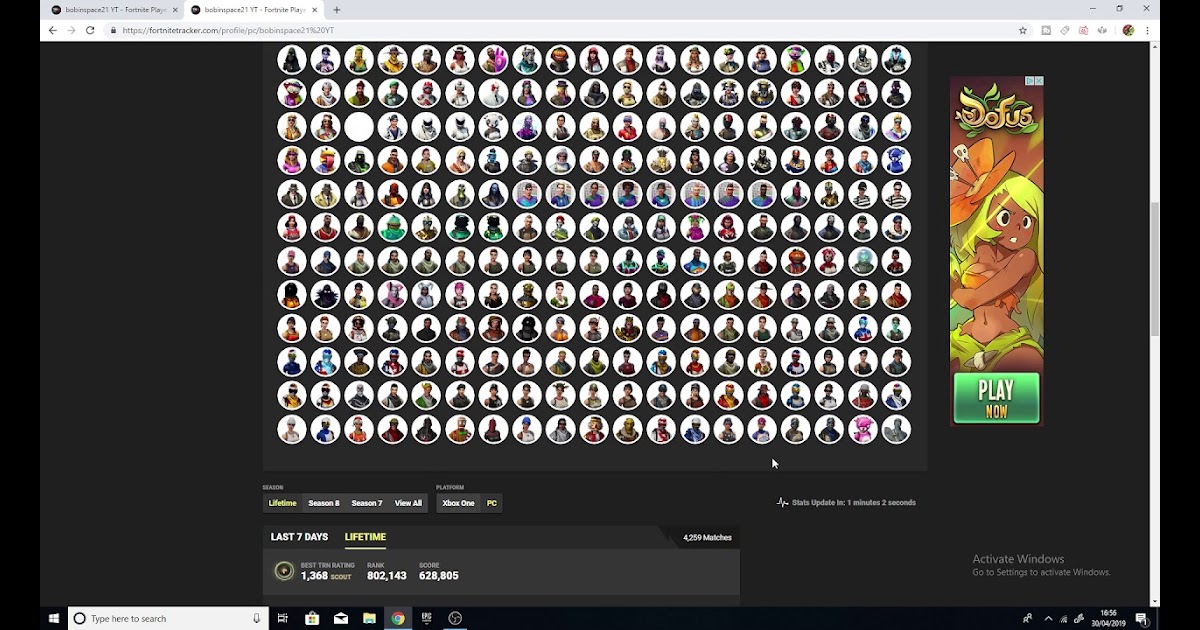
Task: Click PLAY NOW on the Dofus ad
Action: [x=996, y=398]
